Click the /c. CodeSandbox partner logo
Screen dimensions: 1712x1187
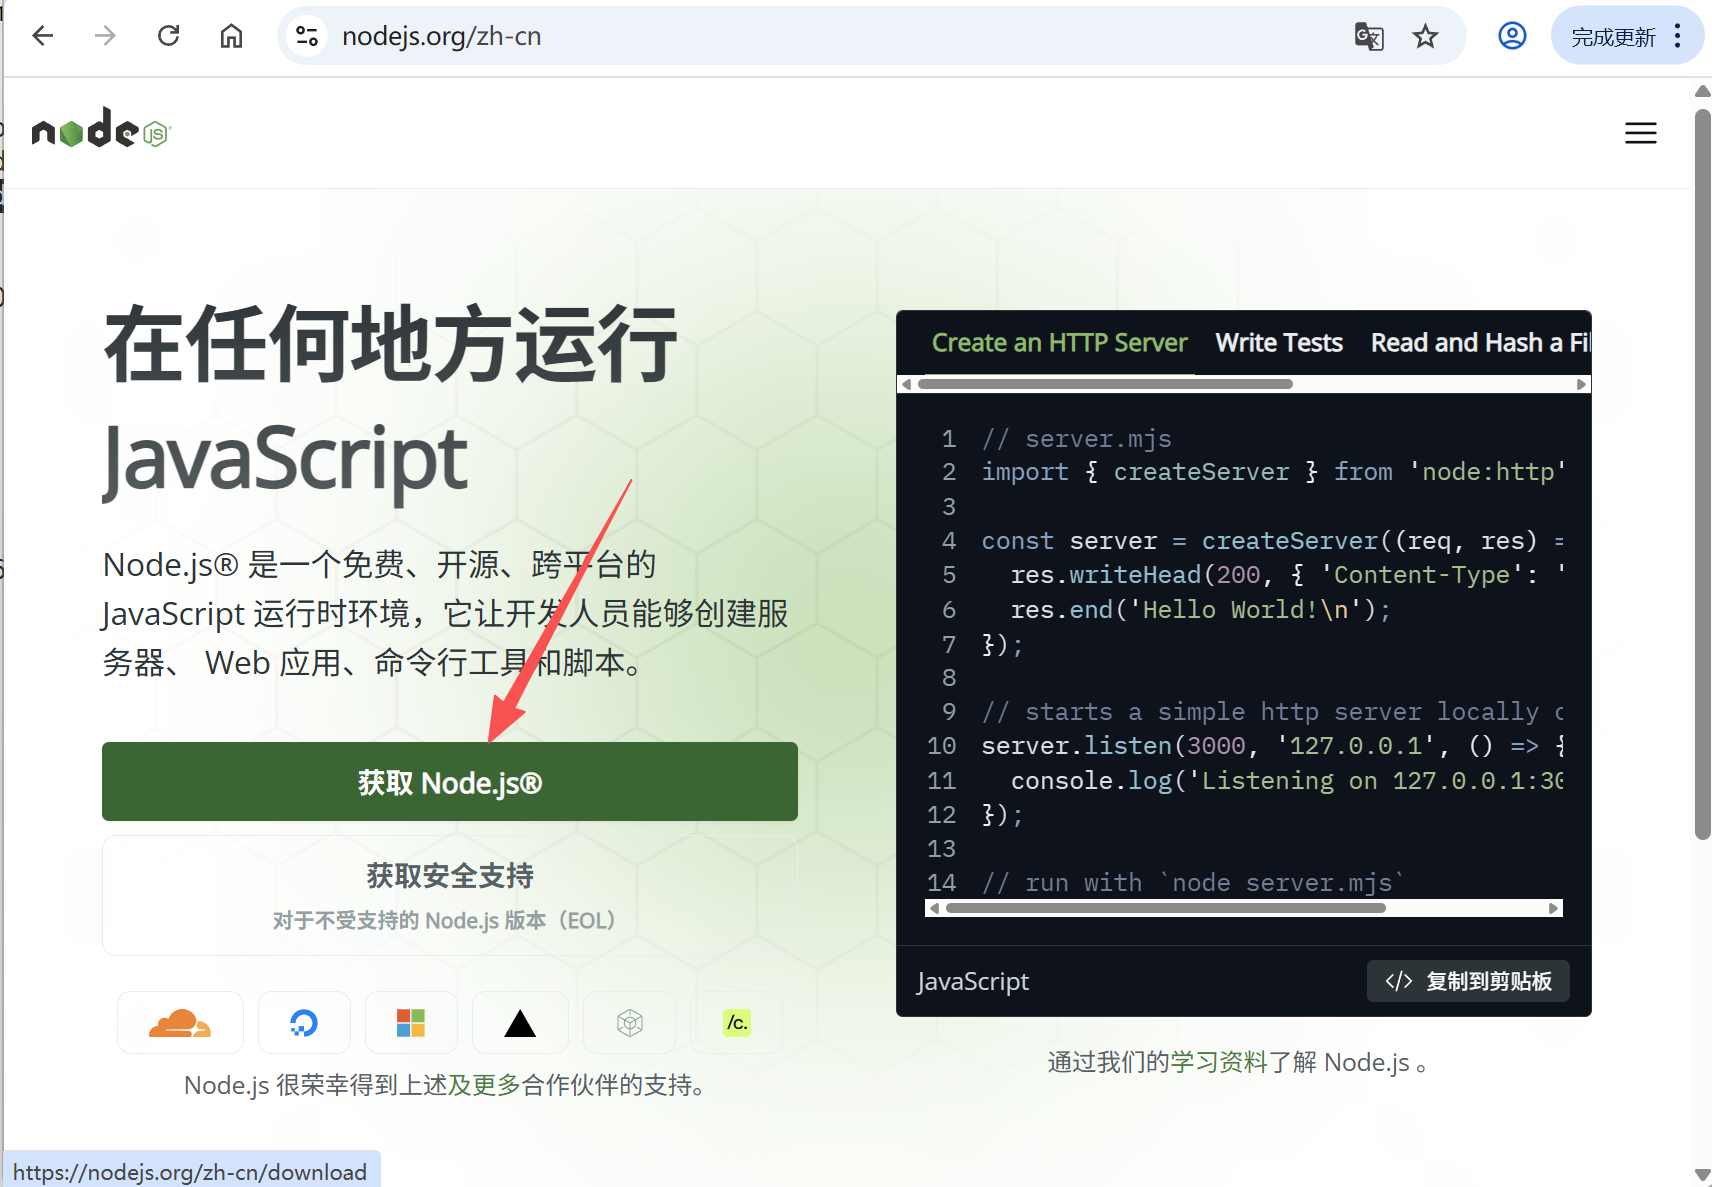(735, 1022)
